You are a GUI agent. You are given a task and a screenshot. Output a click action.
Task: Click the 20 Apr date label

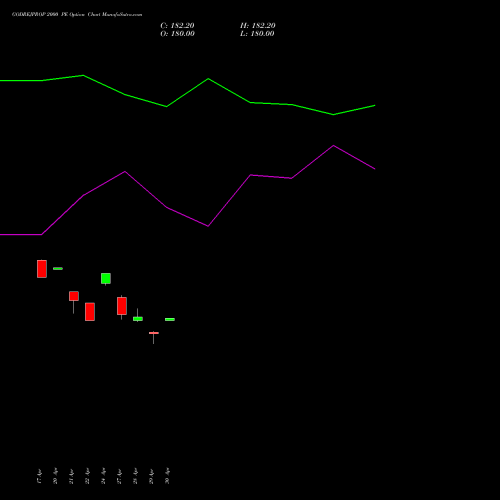tap(55, 476)
